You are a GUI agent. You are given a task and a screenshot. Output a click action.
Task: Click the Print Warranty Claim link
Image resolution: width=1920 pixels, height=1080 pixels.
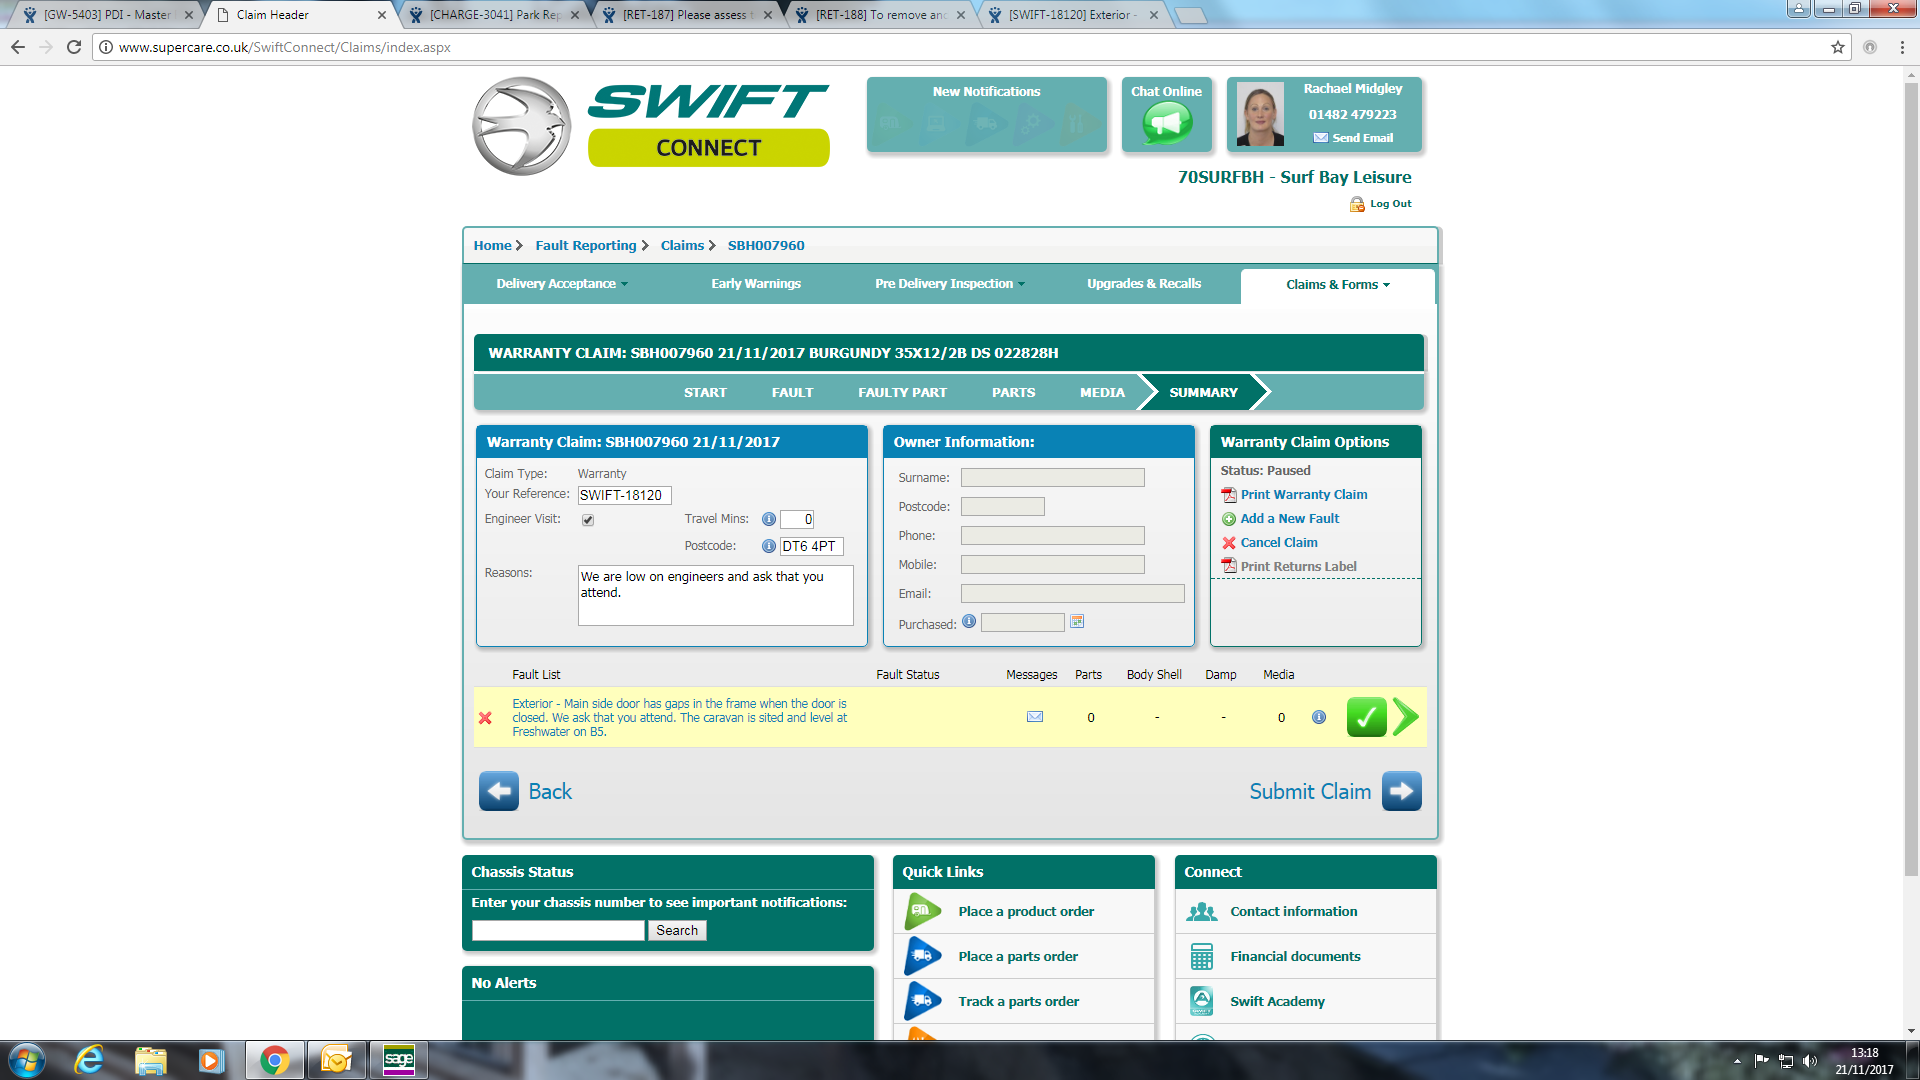point(1303,495)
